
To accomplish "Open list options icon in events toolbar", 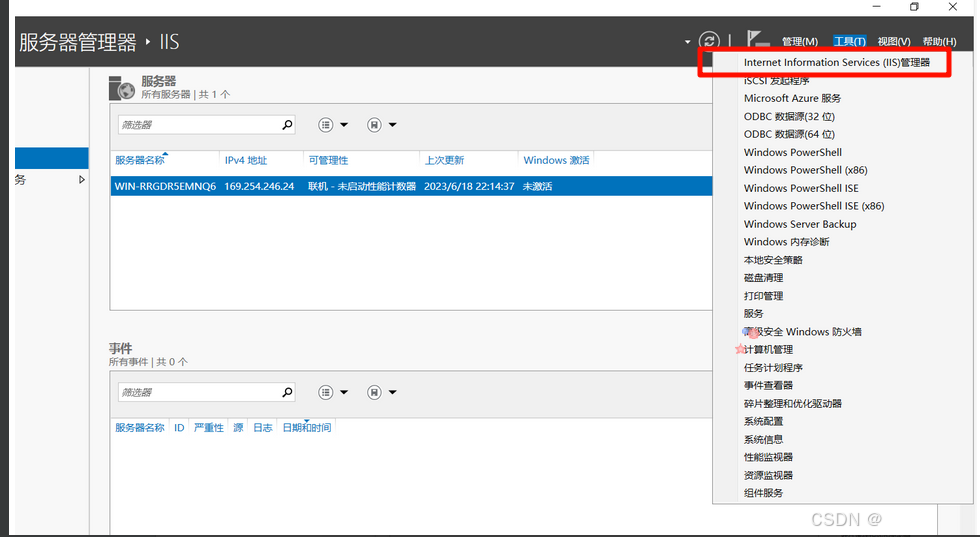I will coord(326,392).
